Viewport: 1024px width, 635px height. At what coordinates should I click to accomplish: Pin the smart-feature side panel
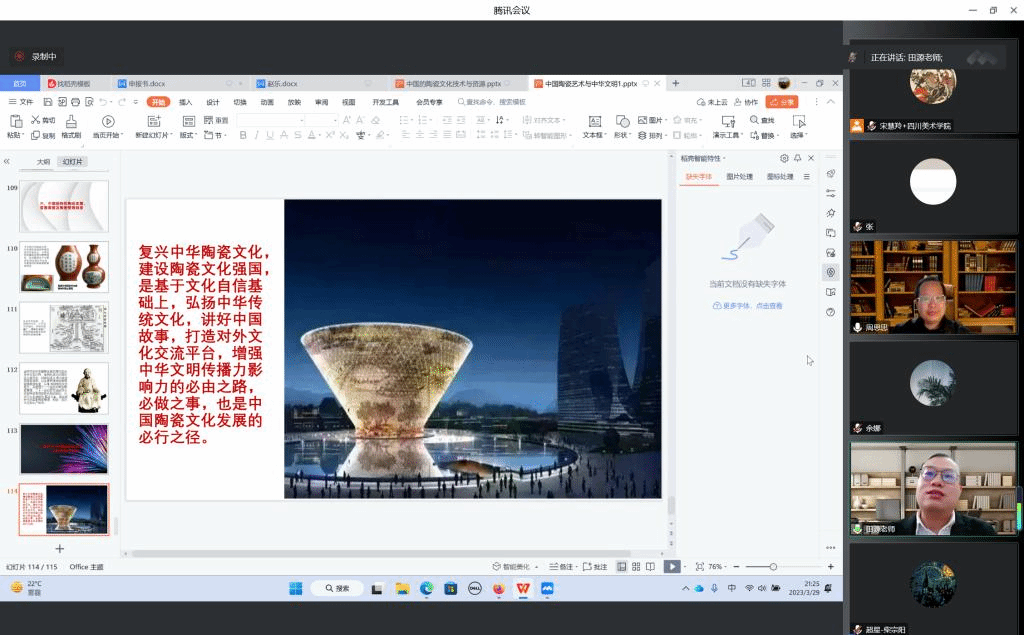(x=797, y=158)
